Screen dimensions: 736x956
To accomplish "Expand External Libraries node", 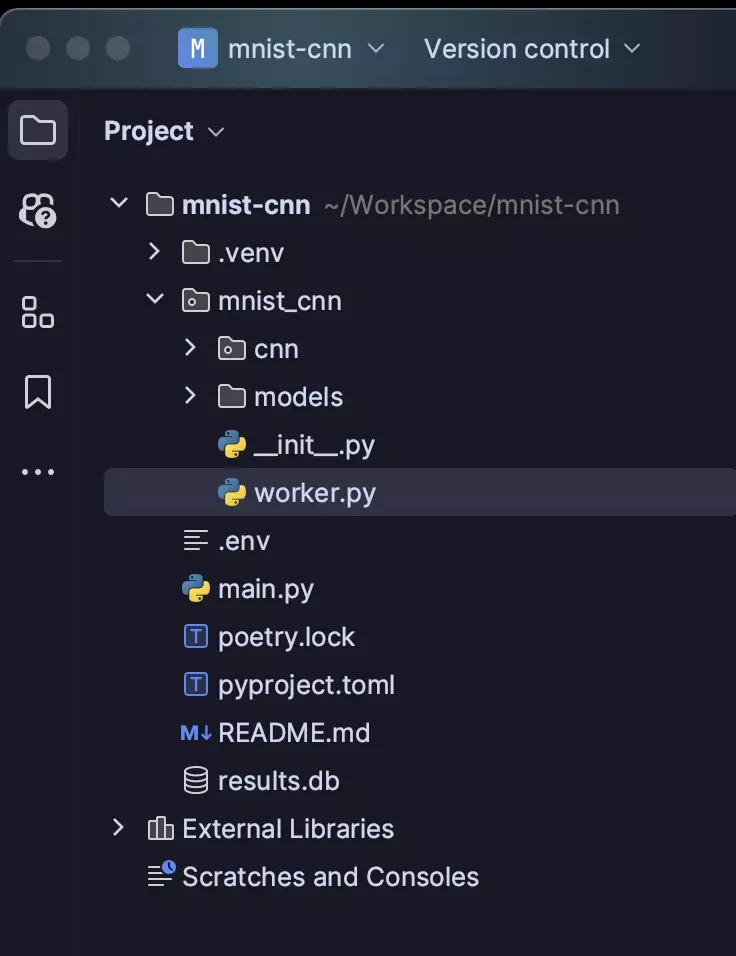I will pyautogui.click(x=118, y=827).
